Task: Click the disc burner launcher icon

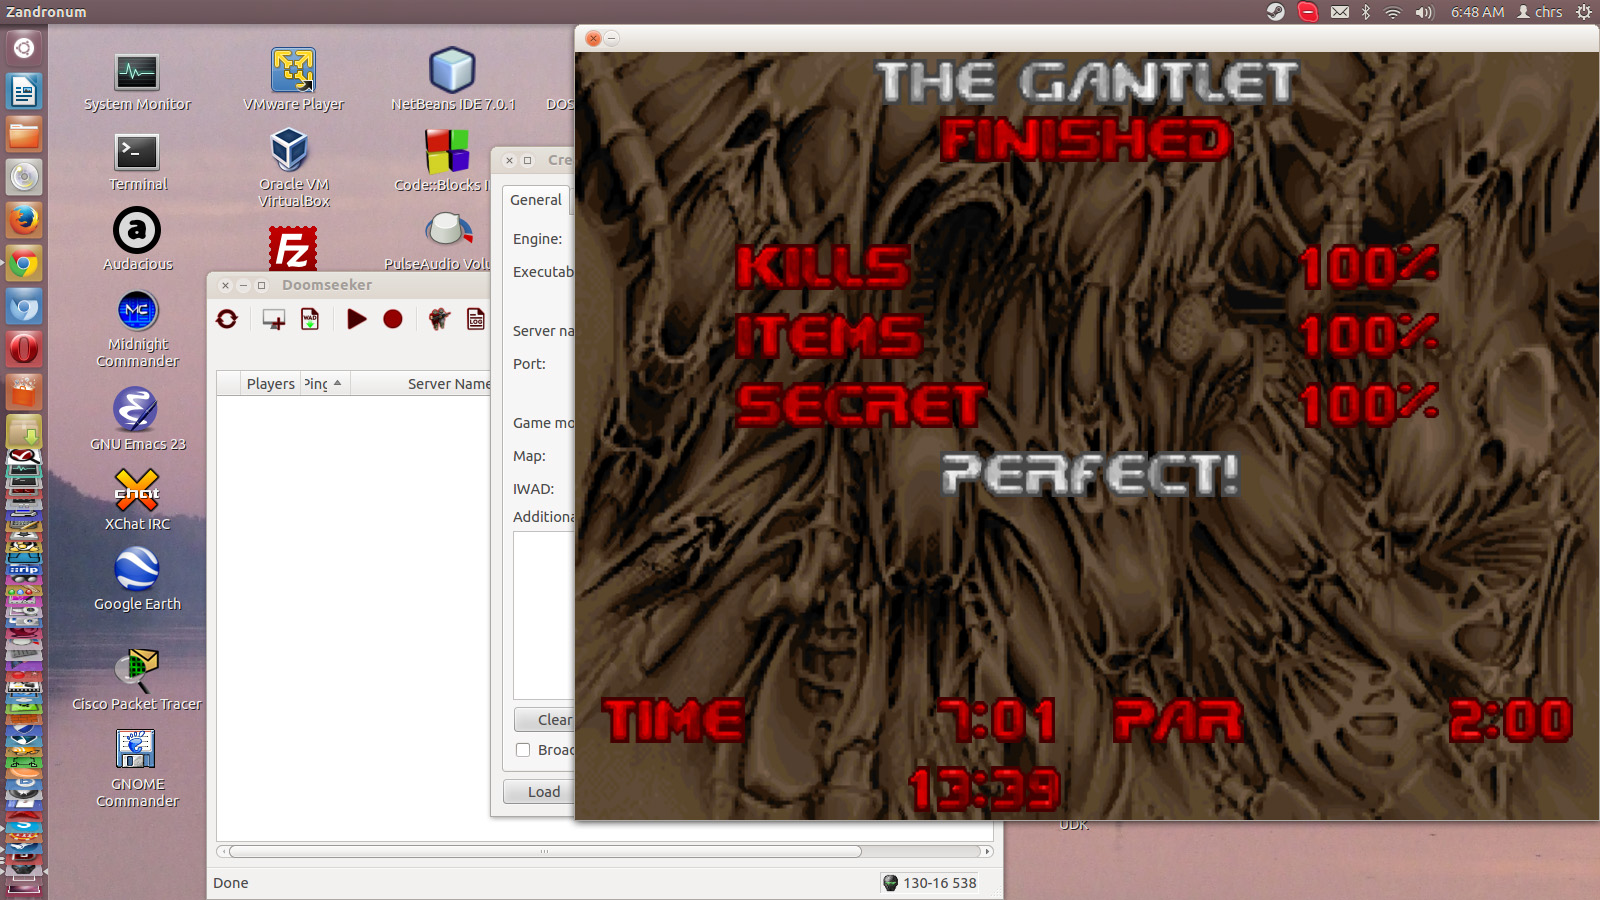Action: [24, 177]
